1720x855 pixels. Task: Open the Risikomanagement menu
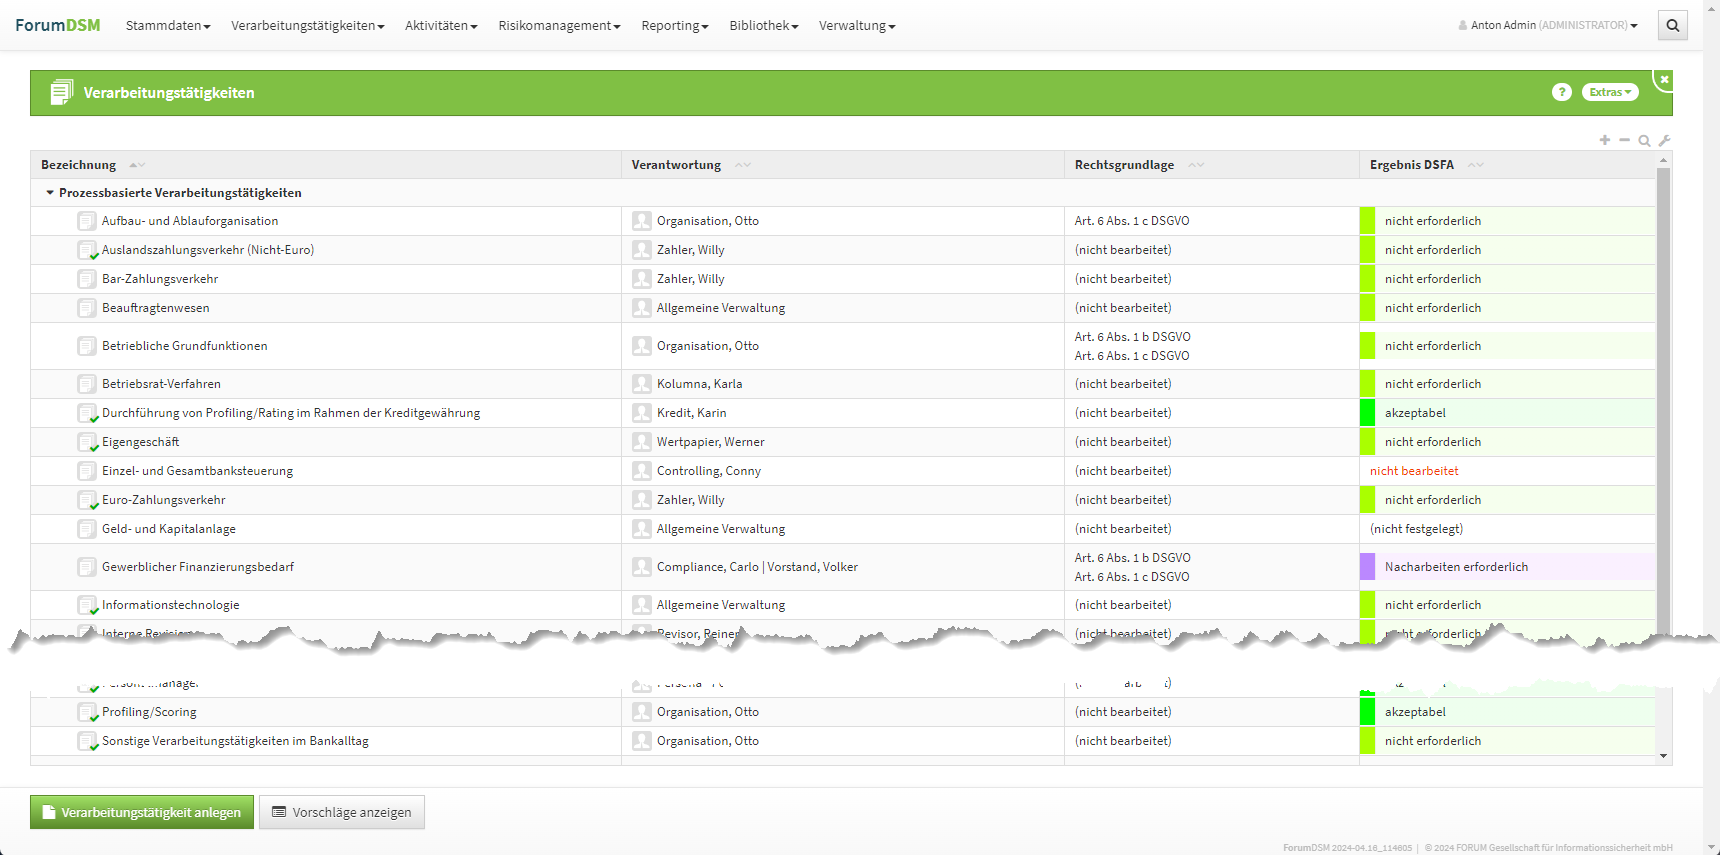coord(559,26)
